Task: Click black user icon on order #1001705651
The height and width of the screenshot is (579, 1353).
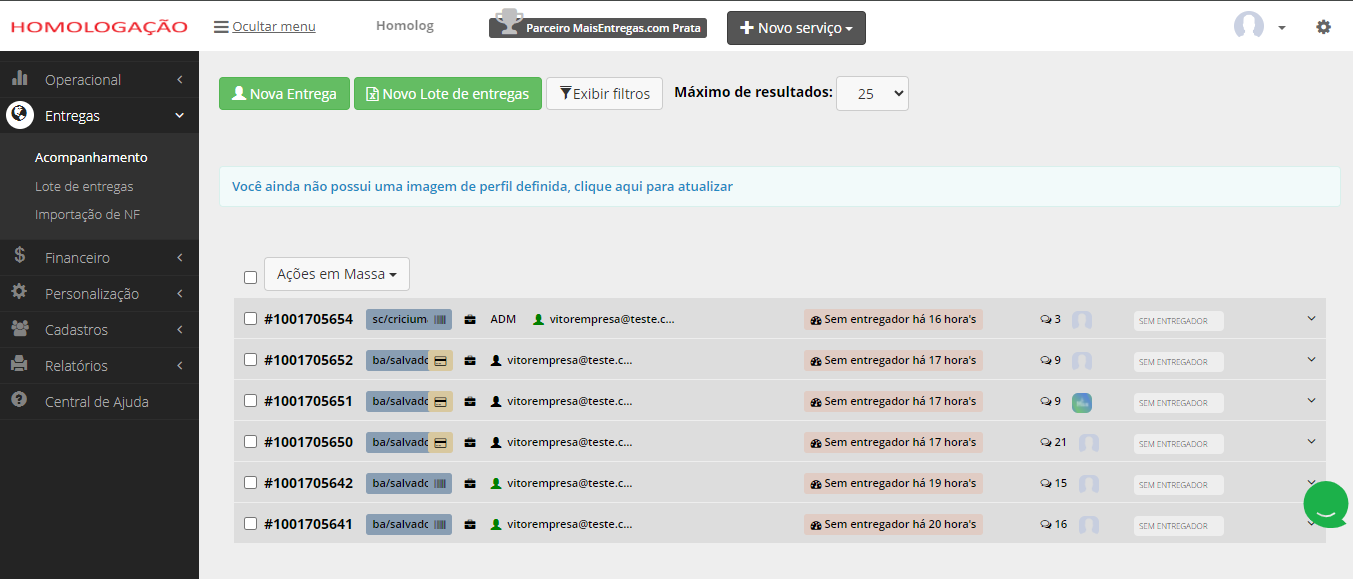Action: (x=496, y=401)
